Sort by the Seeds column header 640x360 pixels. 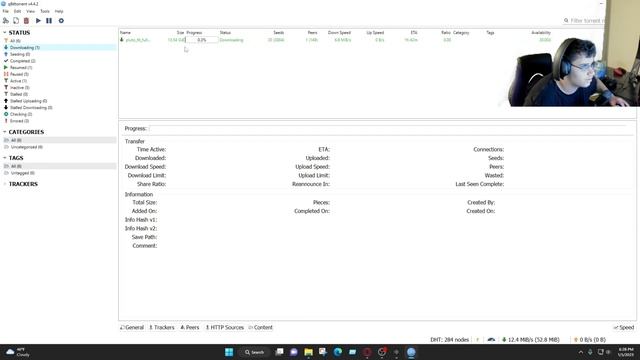(279, 32)
